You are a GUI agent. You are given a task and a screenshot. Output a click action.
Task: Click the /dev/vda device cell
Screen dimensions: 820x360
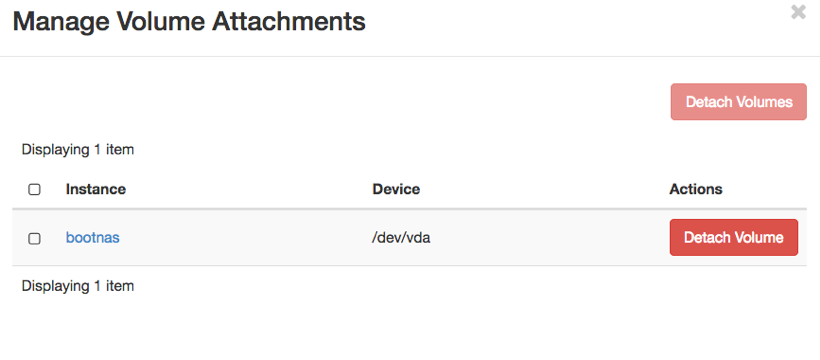click(401, 238)
